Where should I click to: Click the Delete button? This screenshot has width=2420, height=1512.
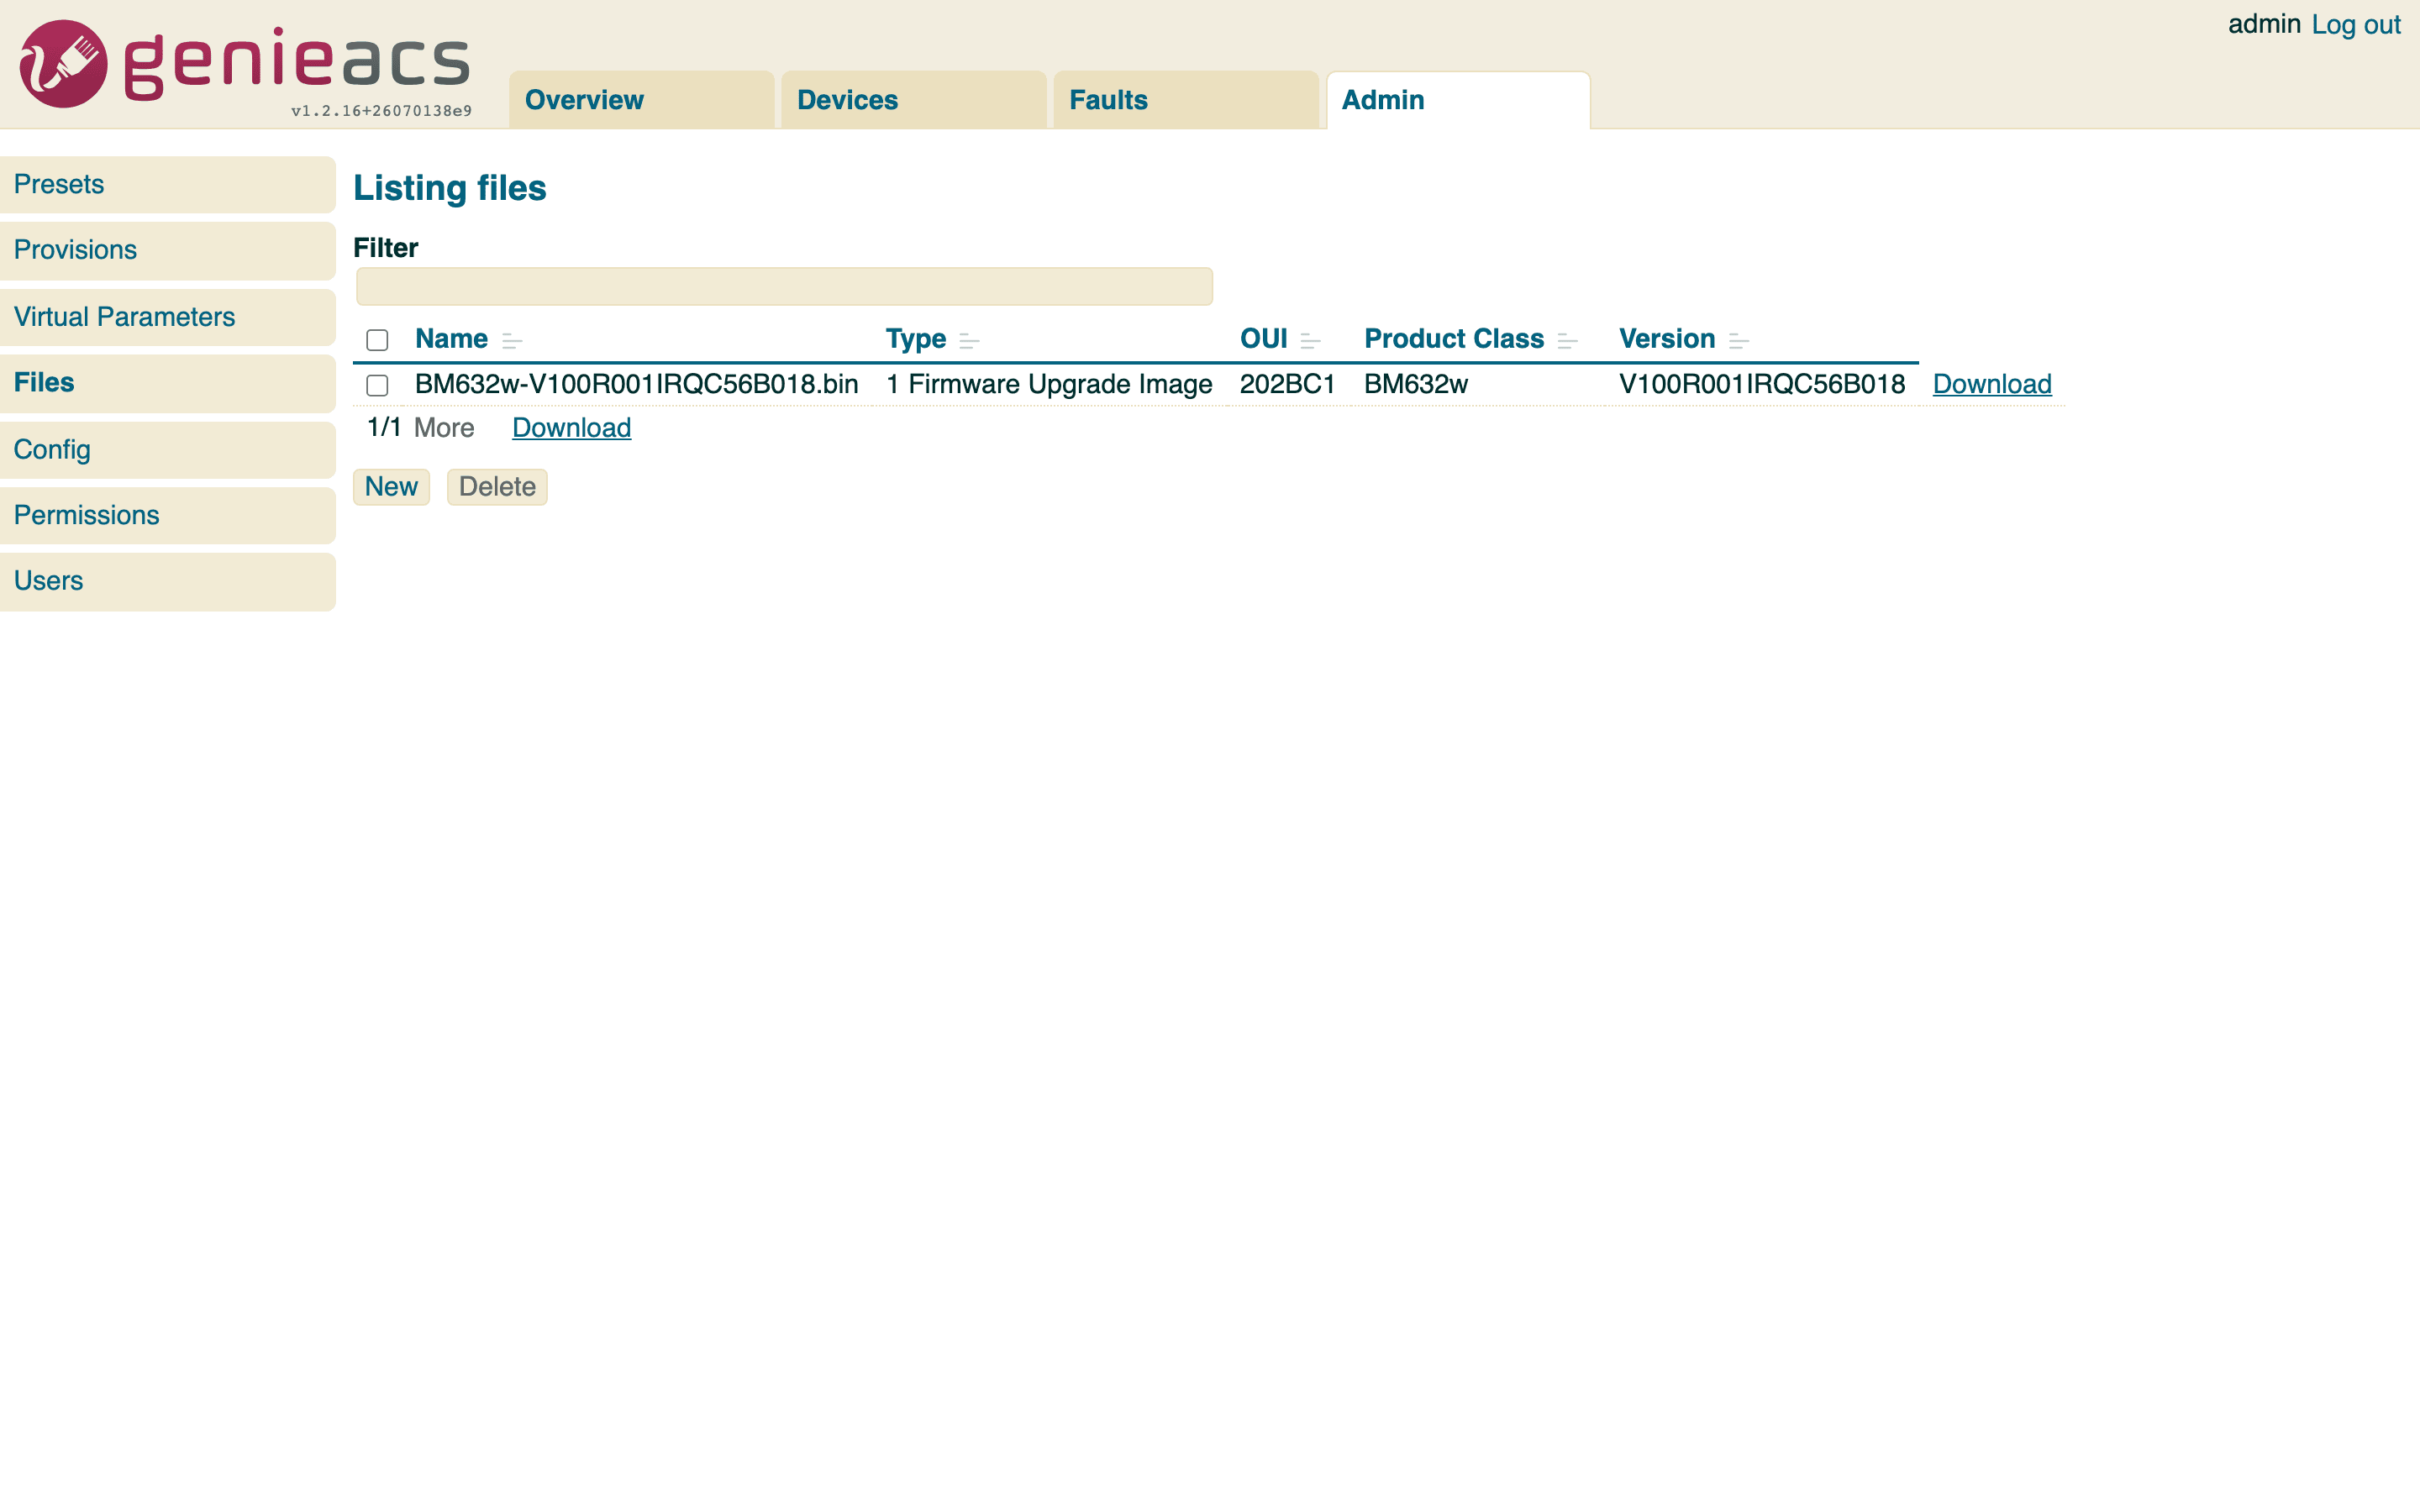click(x=497, y=487)
